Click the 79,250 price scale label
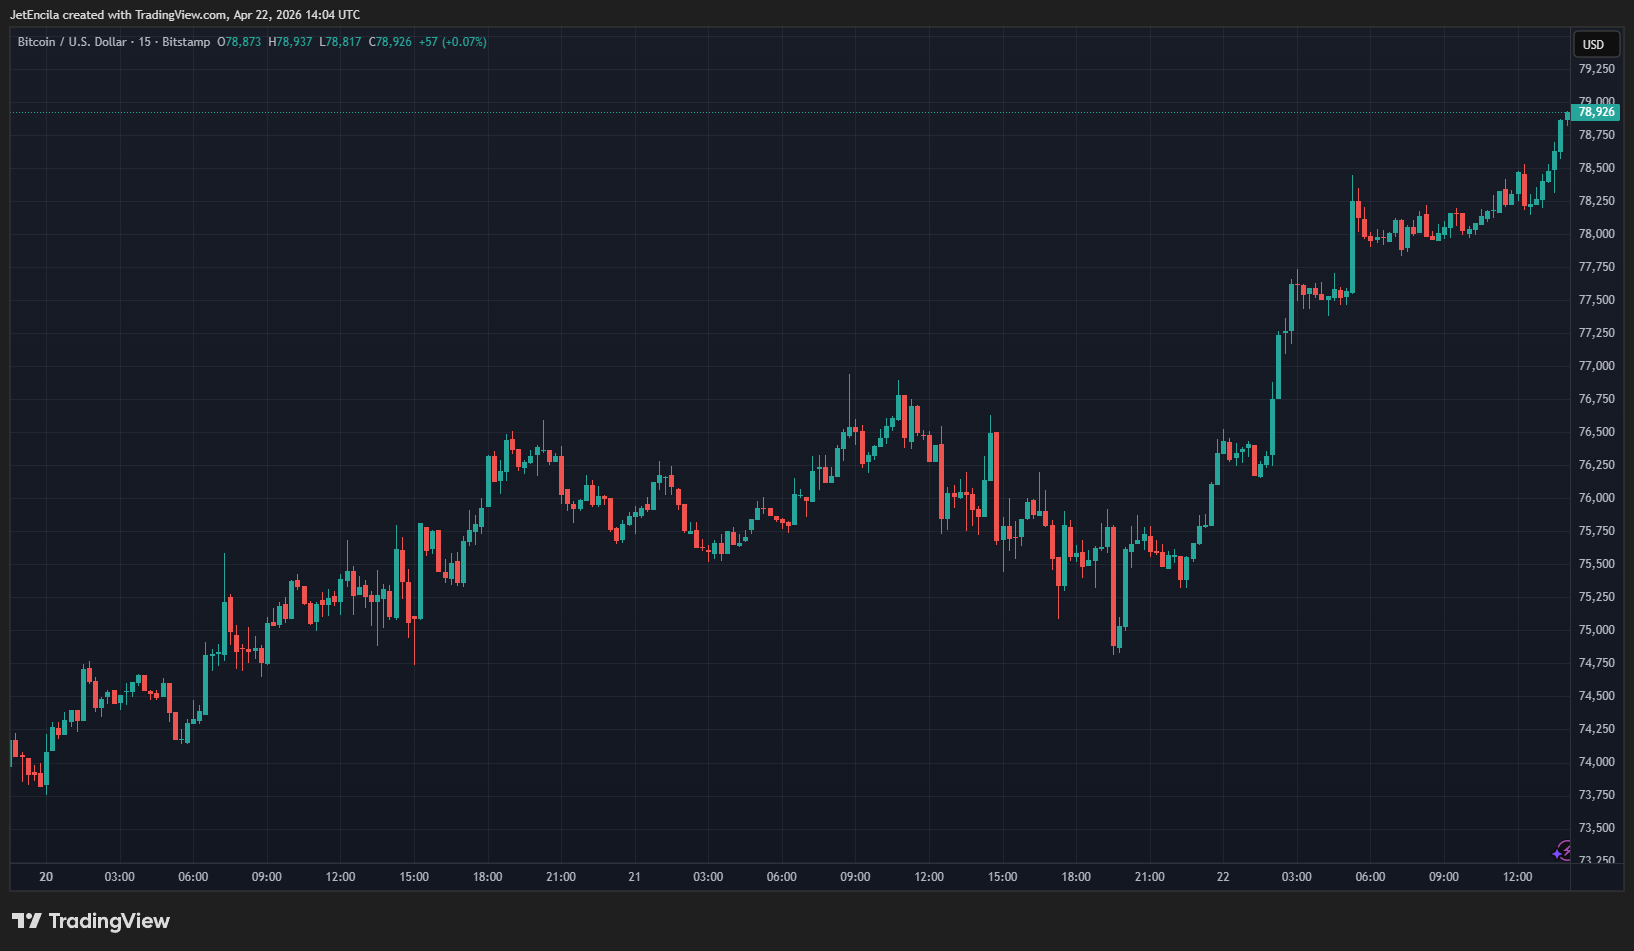This screenshot has width=1634, height=951. [x=1596, y=69]
